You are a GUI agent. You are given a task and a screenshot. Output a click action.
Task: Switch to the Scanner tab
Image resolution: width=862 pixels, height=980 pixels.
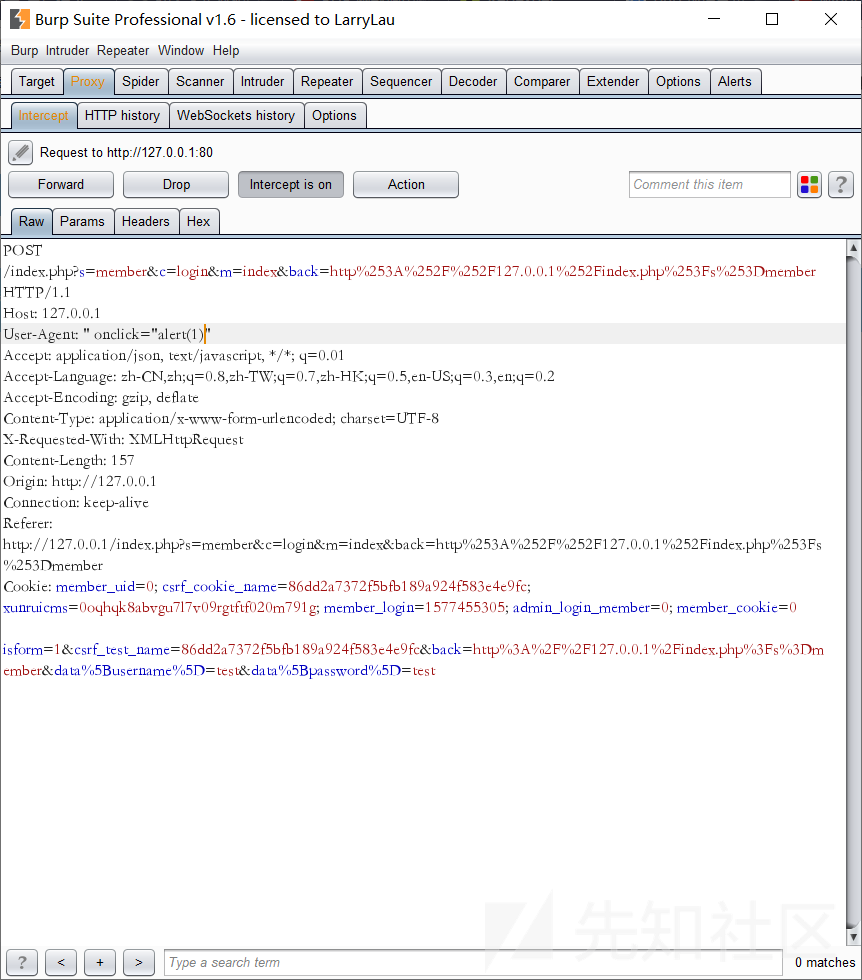tap(200, 82)
